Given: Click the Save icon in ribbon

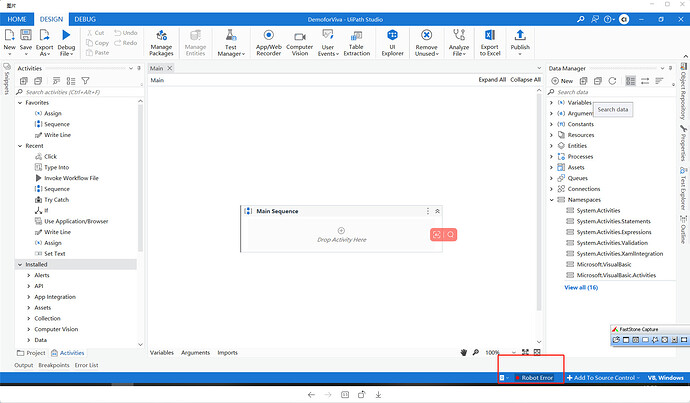Looking at the screenshot, I should [26, 35].
